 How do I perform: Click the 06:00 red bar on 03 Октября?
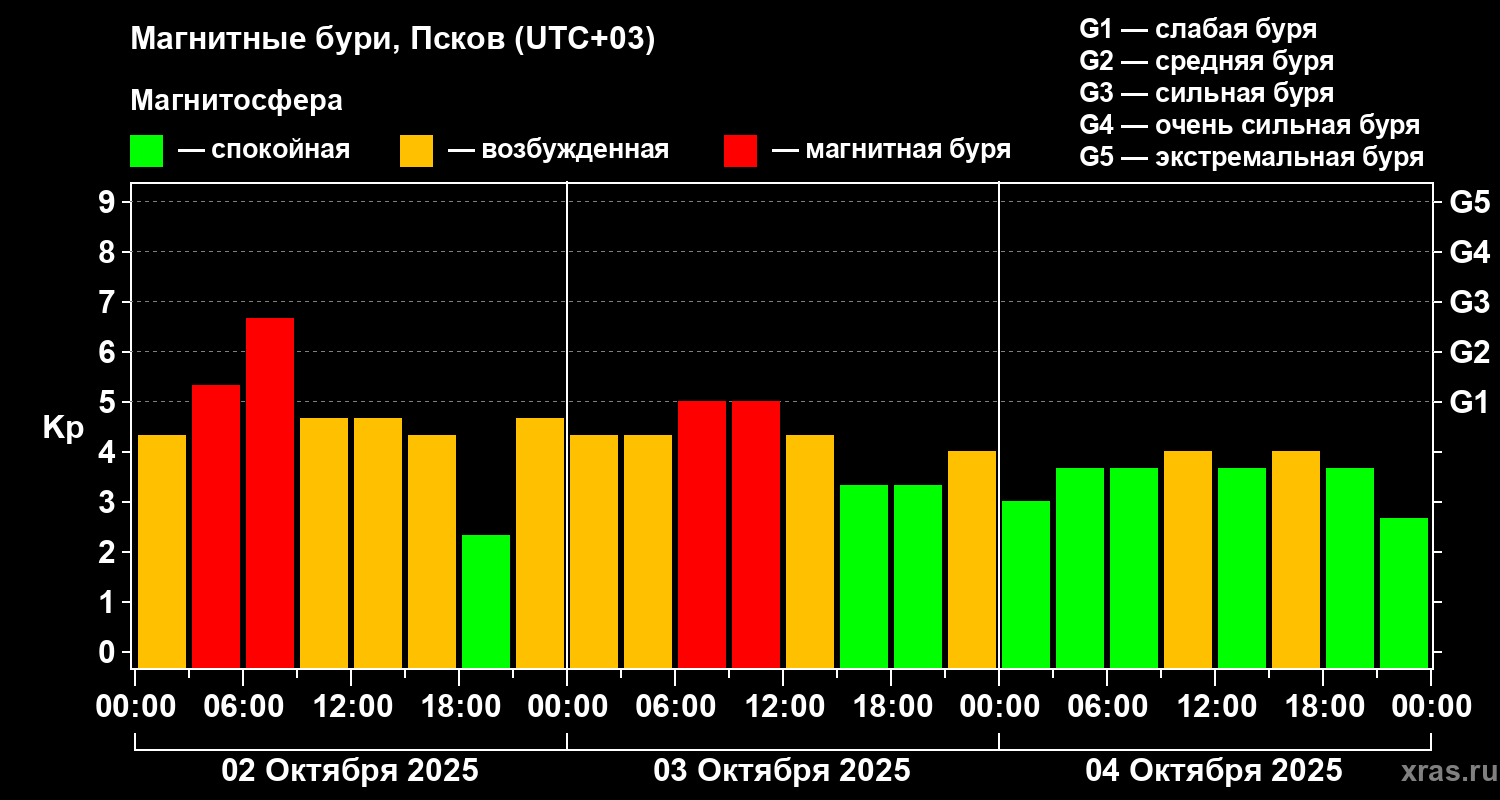point(702,534)
